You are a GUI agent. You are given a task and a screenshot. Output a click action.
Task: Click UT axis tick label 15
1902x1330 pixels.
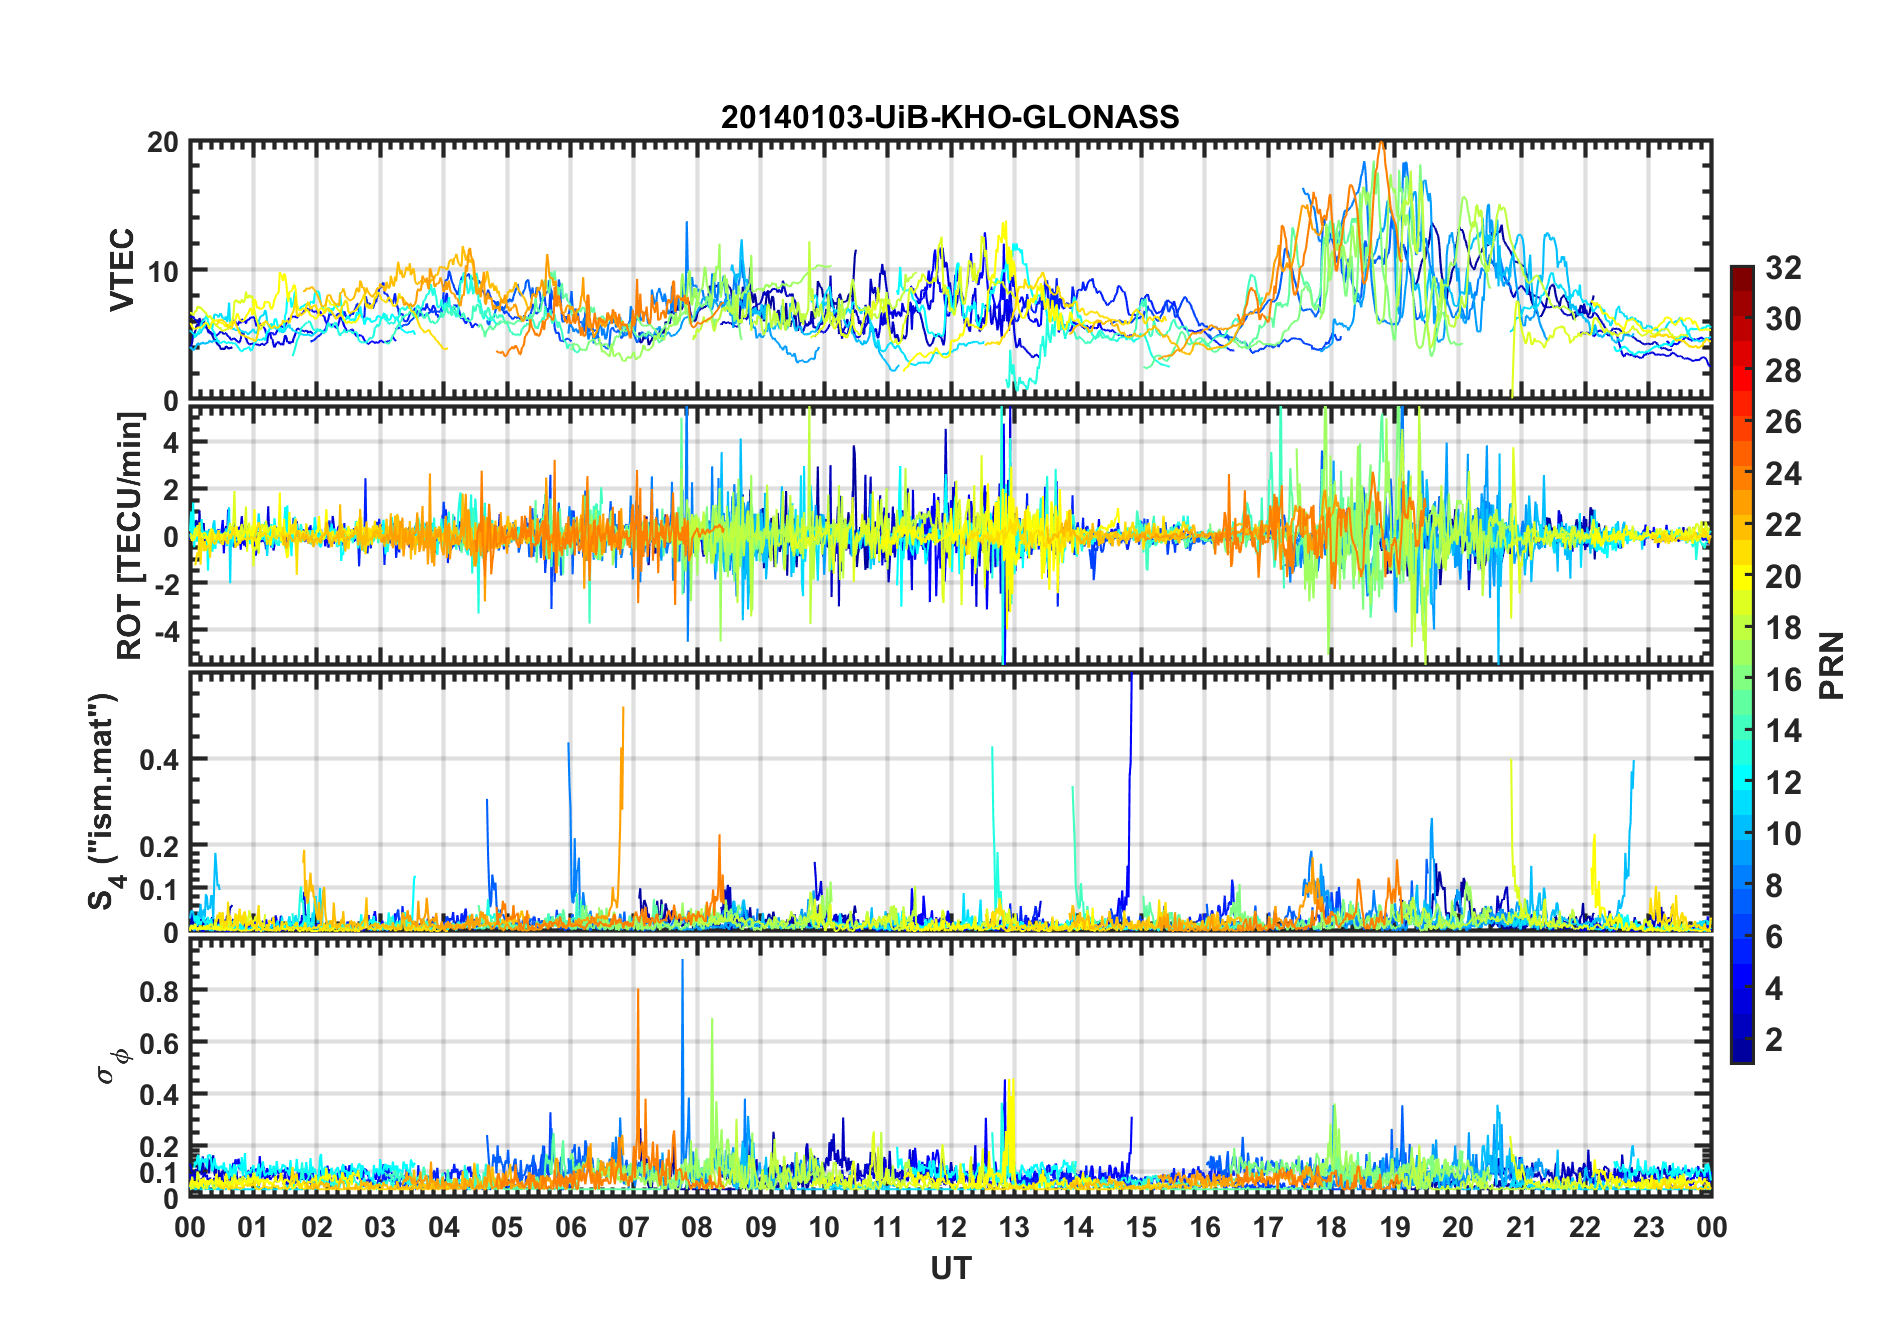(x=1141, y=1228)
